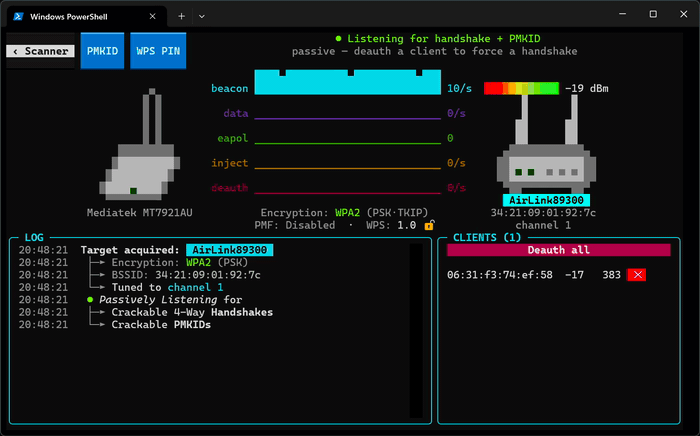Viewport: 700px width, 436px height.
Task: Click the inject rate label
Action: point(229,163)
